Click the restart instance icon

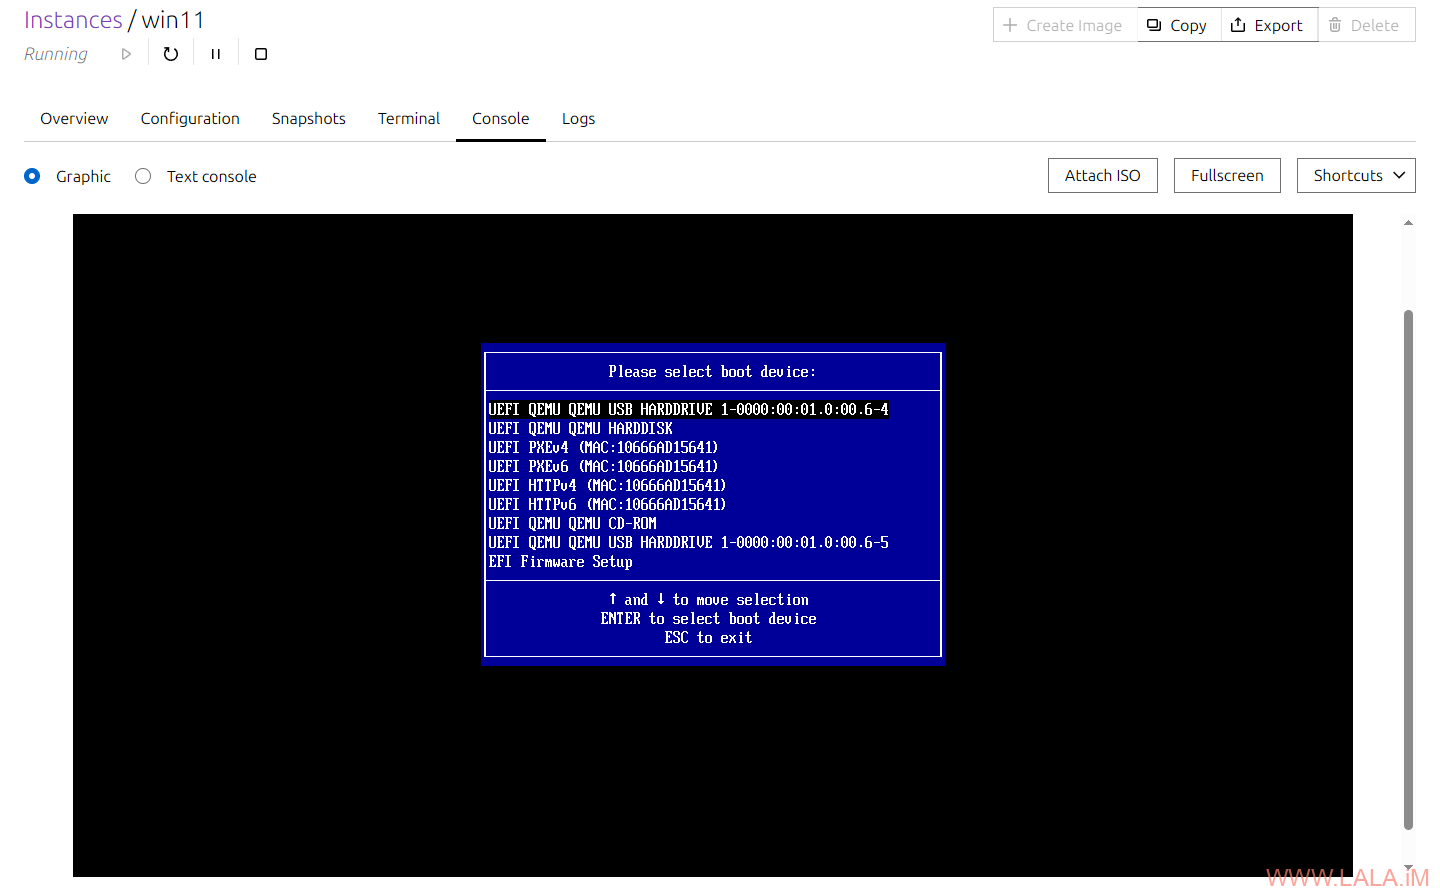pyautogui.click(x=171, y=54)
